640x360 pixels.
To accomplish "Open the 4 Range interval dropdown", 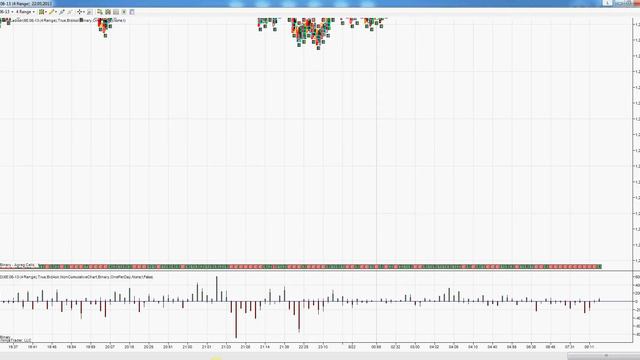I will 25,12.
